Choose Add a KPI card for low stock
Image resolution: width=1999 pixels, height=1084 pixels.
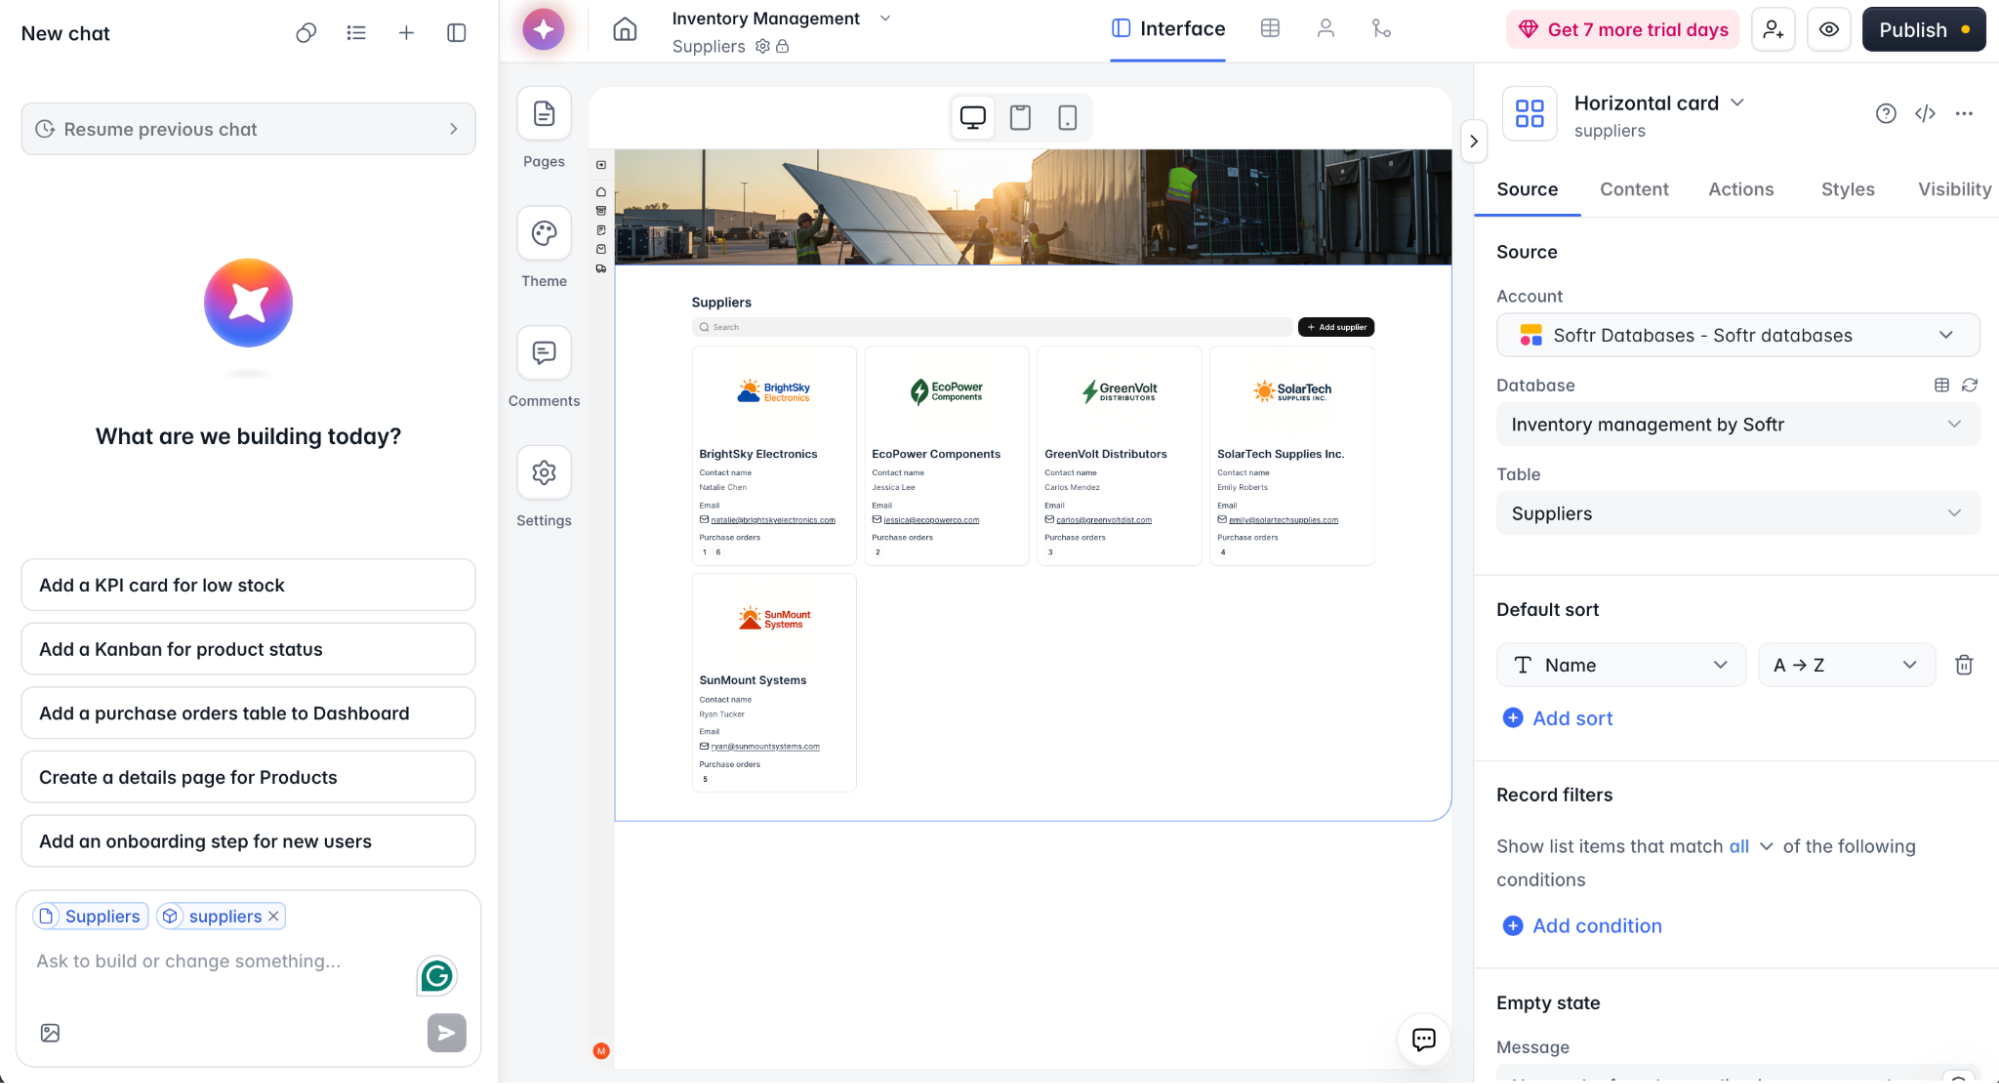tap(248, 585)
